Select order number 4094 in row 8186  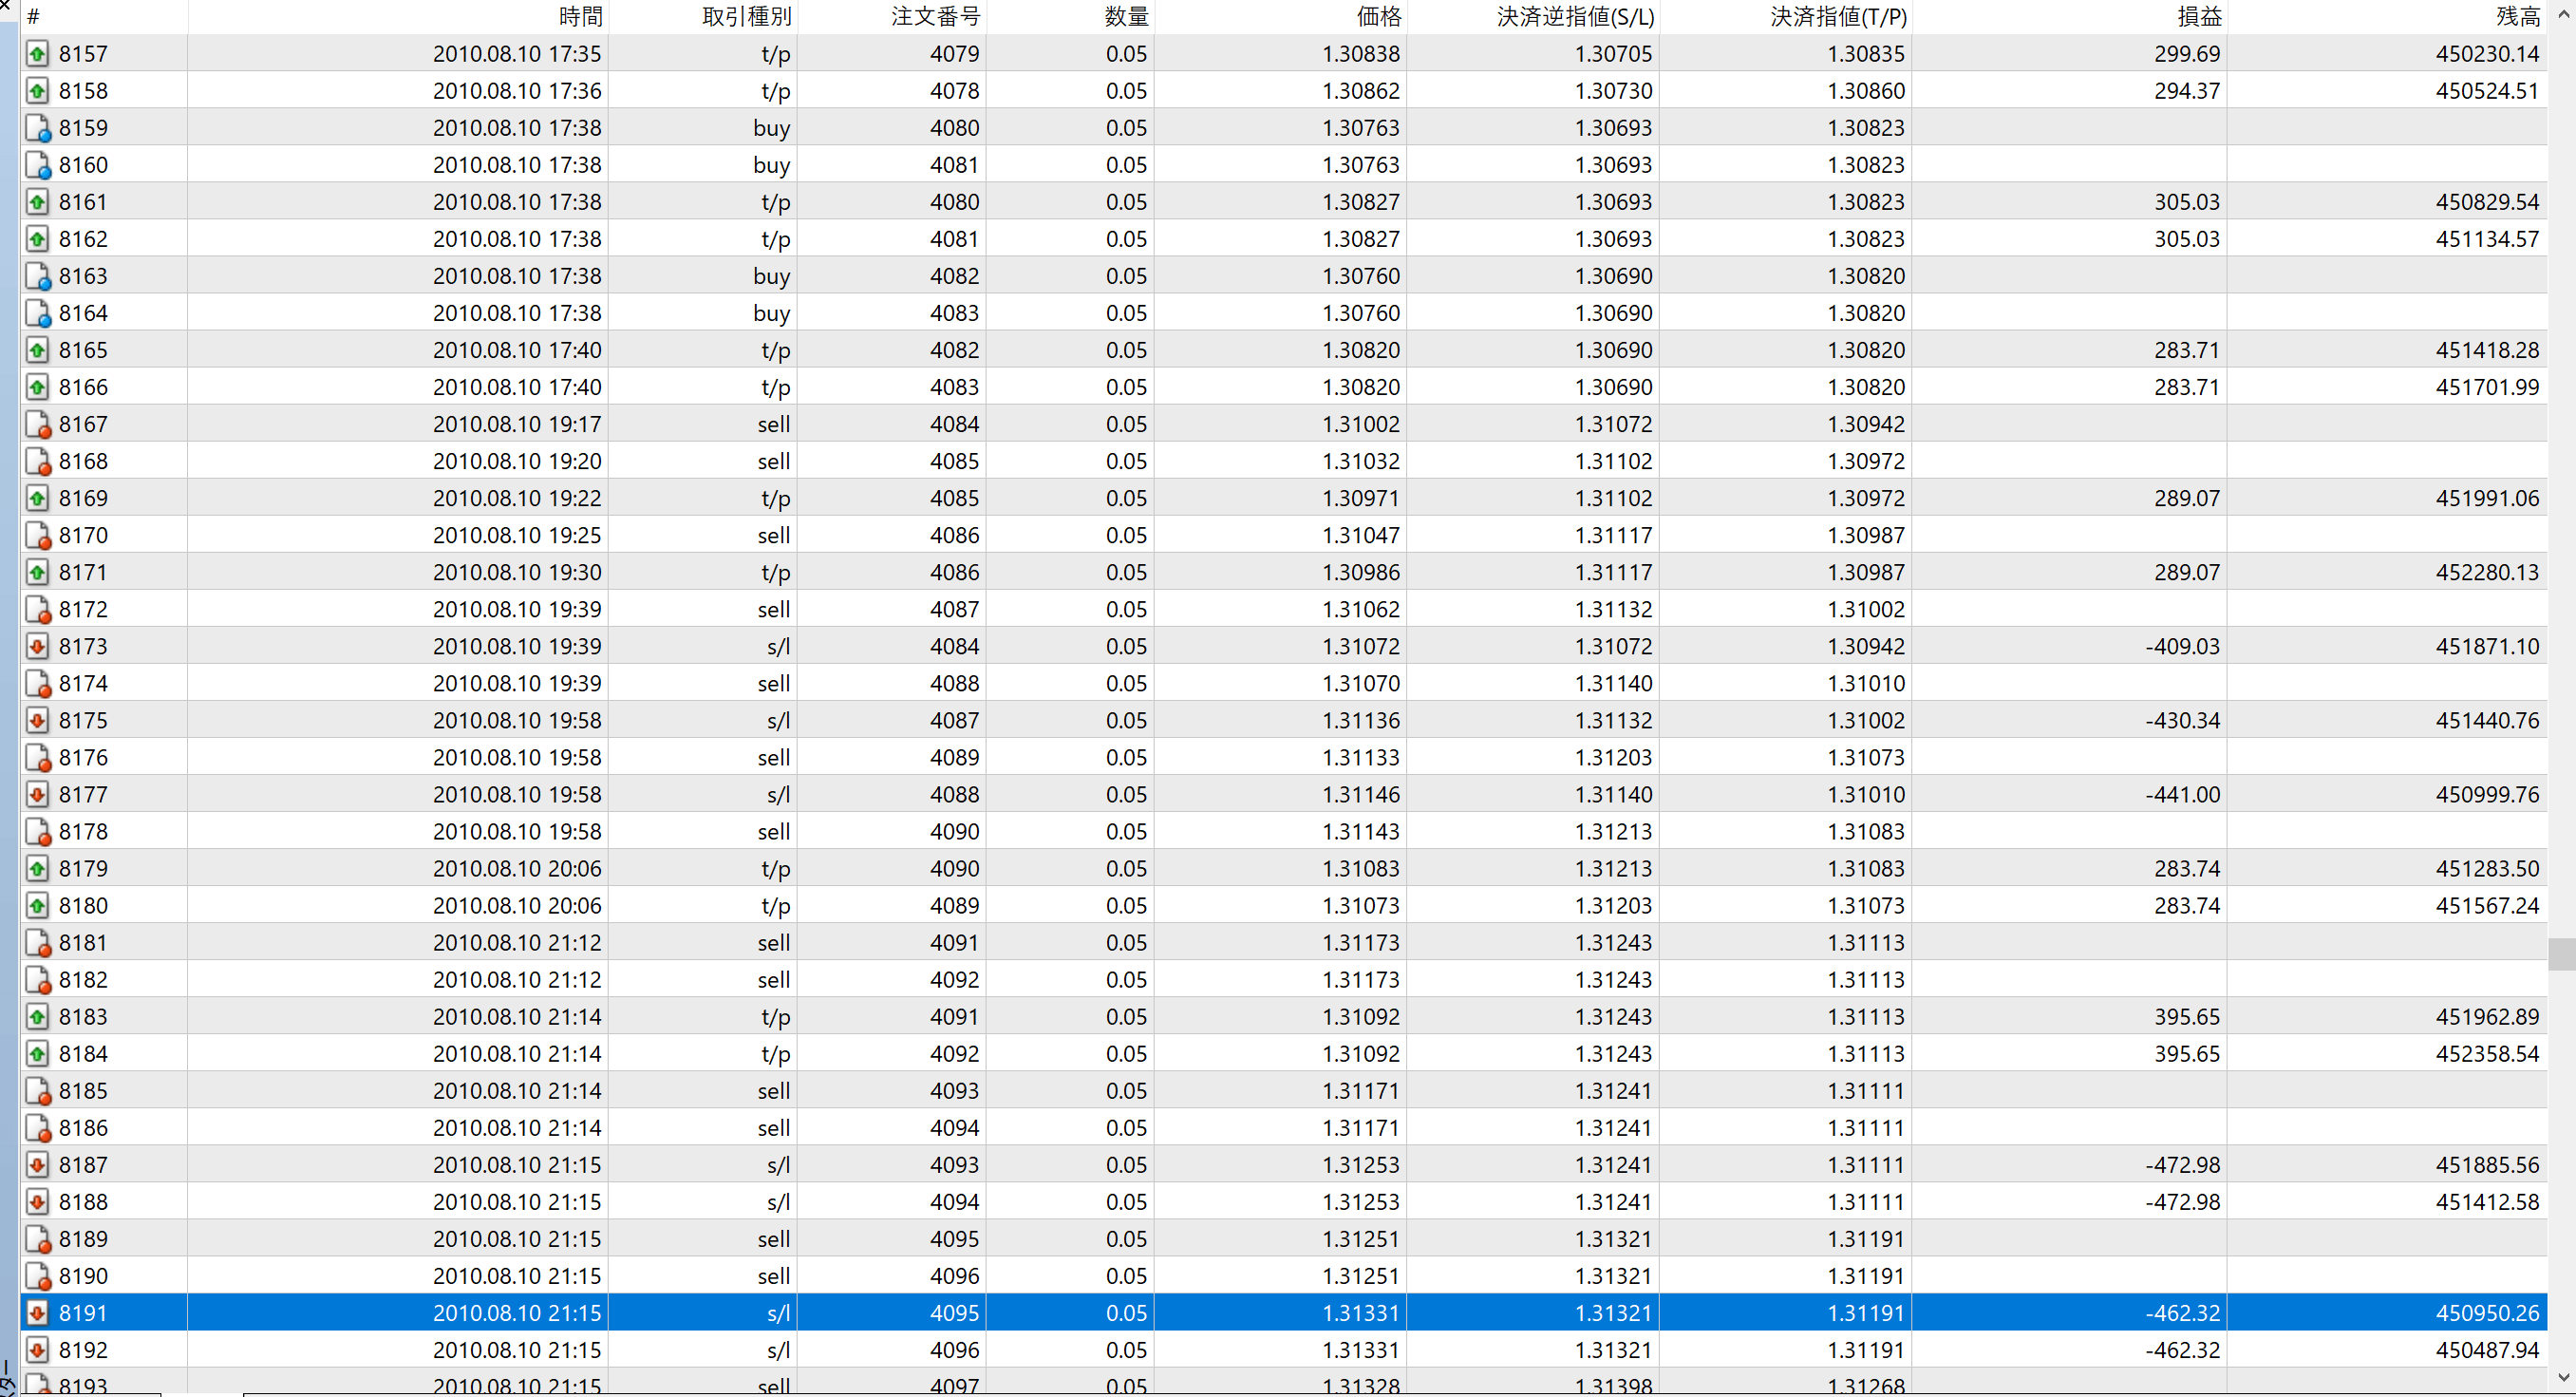click(955, 1128)
